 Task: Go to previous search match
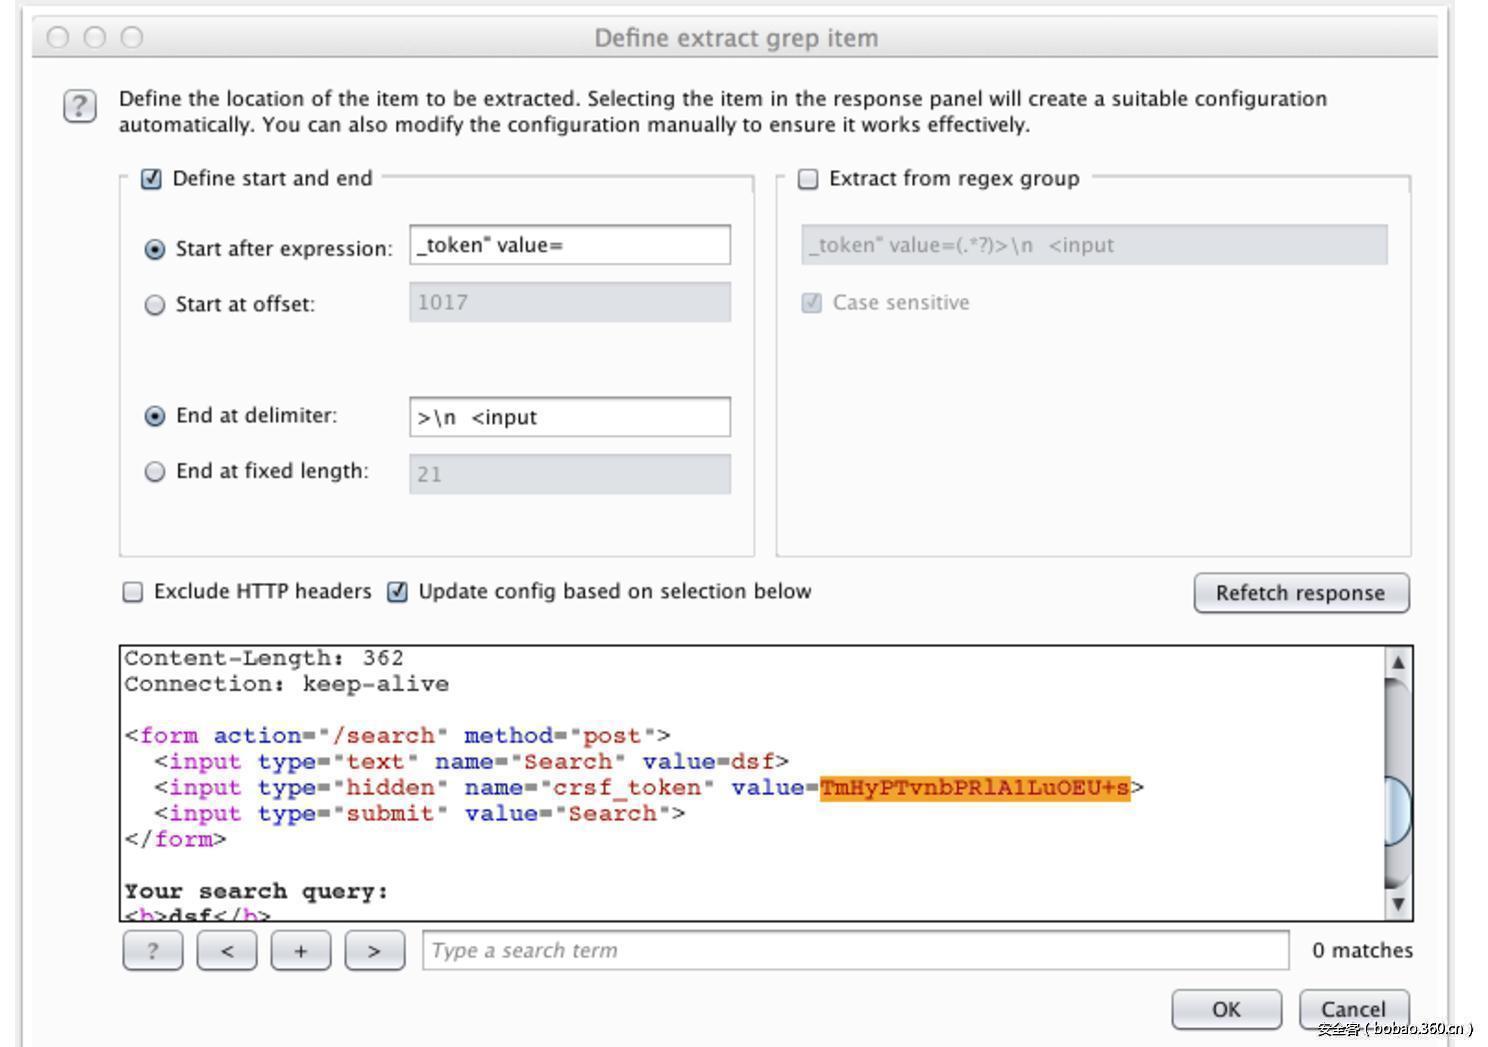click(226, 950)
